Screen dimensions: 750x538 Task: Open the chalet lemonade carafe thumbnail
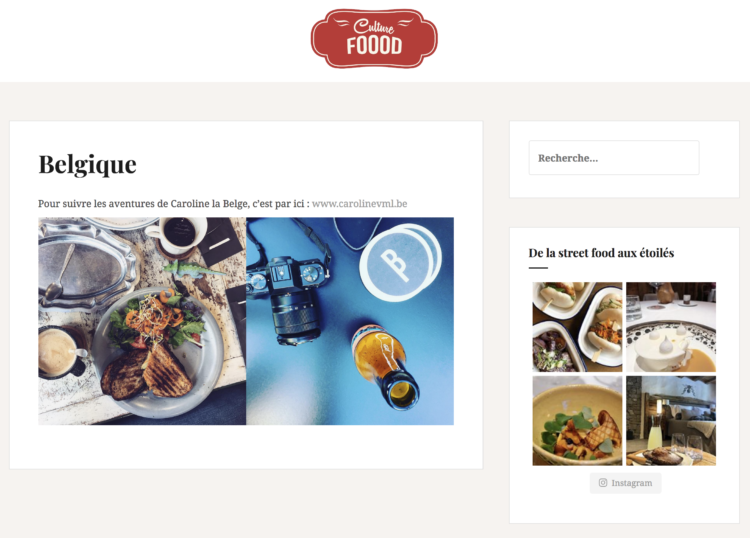tap(671, 420)
